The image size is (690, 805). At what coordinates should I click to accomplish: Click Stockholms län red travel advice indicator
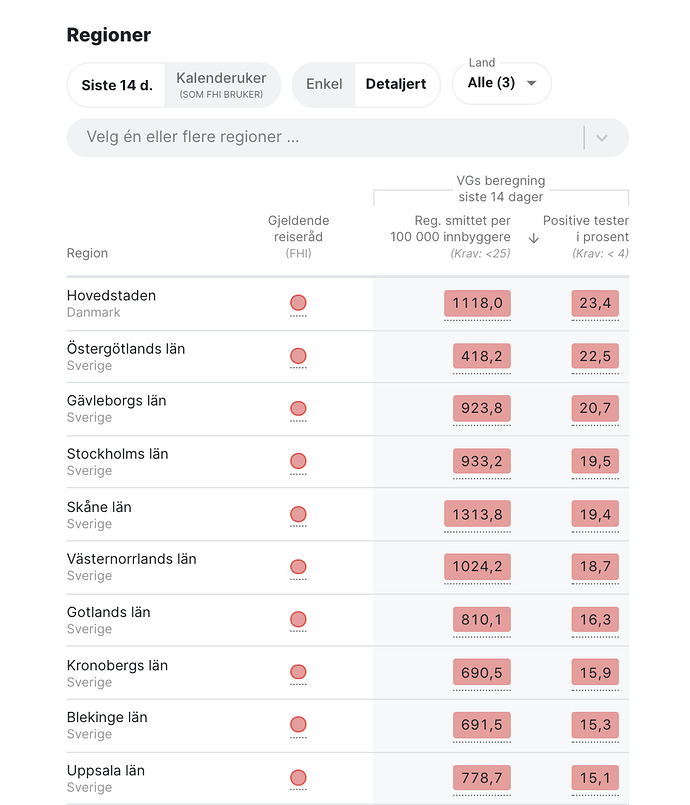298,461
